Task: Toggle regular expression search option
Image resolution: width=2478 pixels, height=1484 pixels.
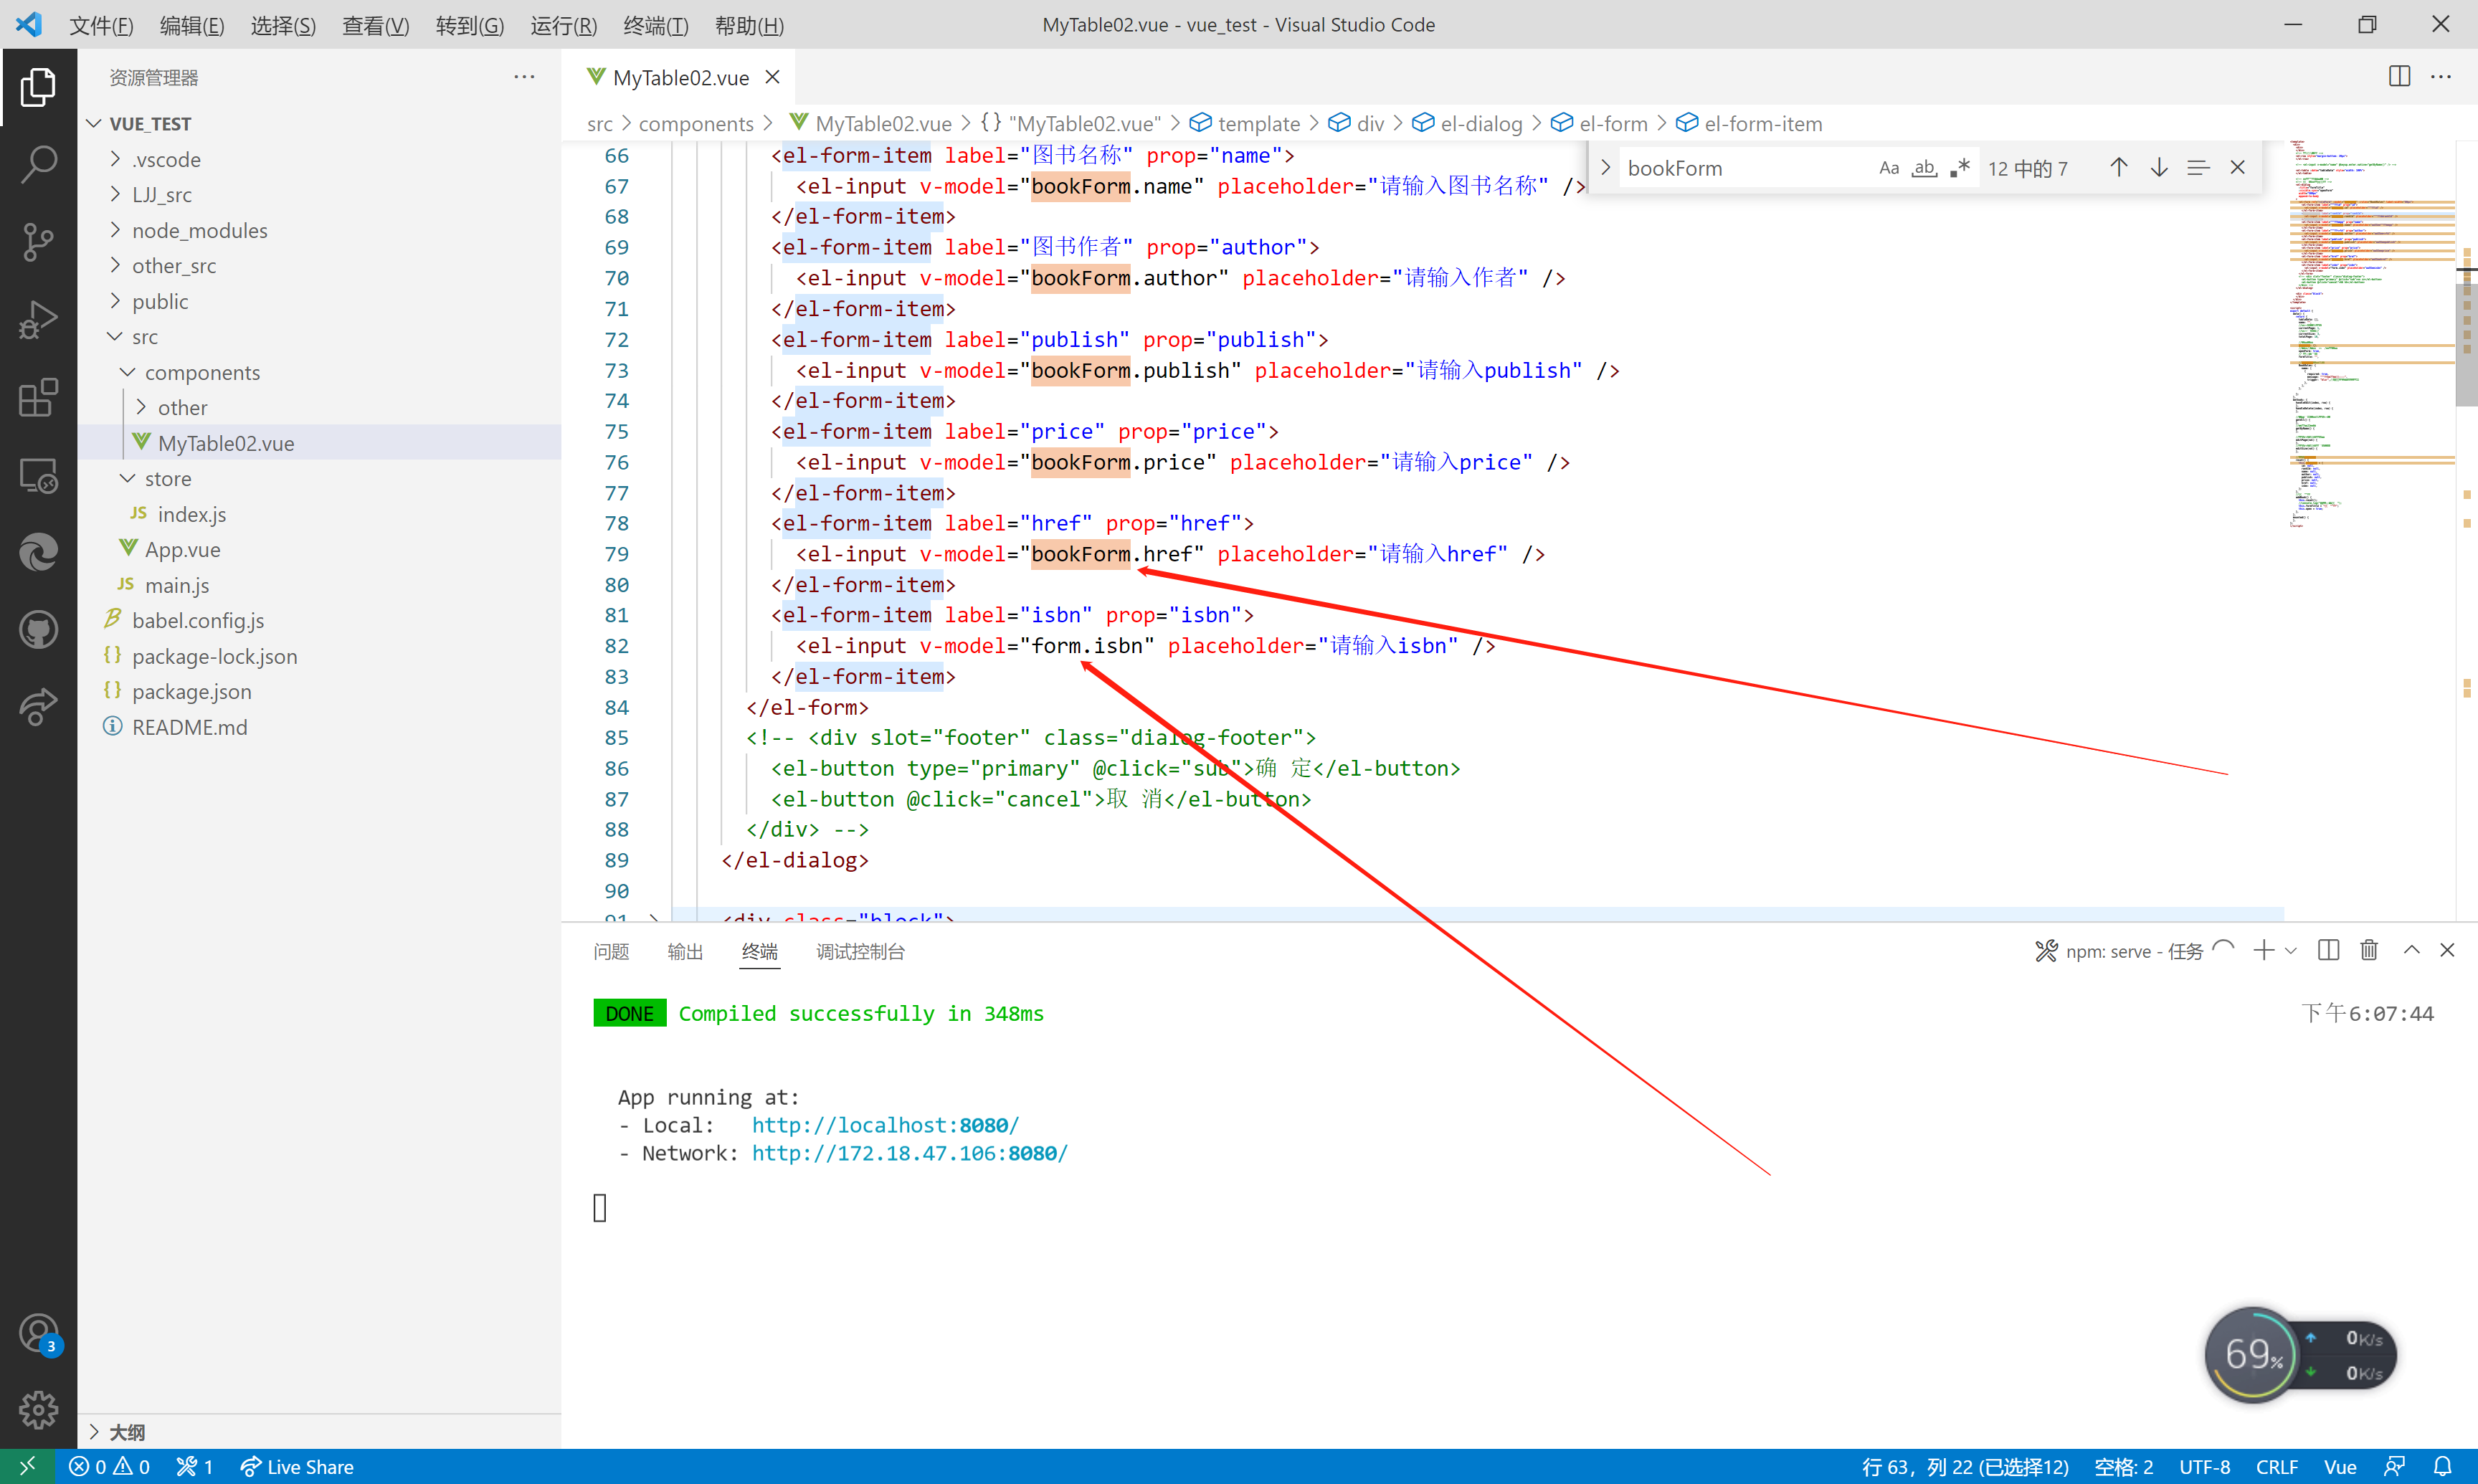Action: [1959, 168]
